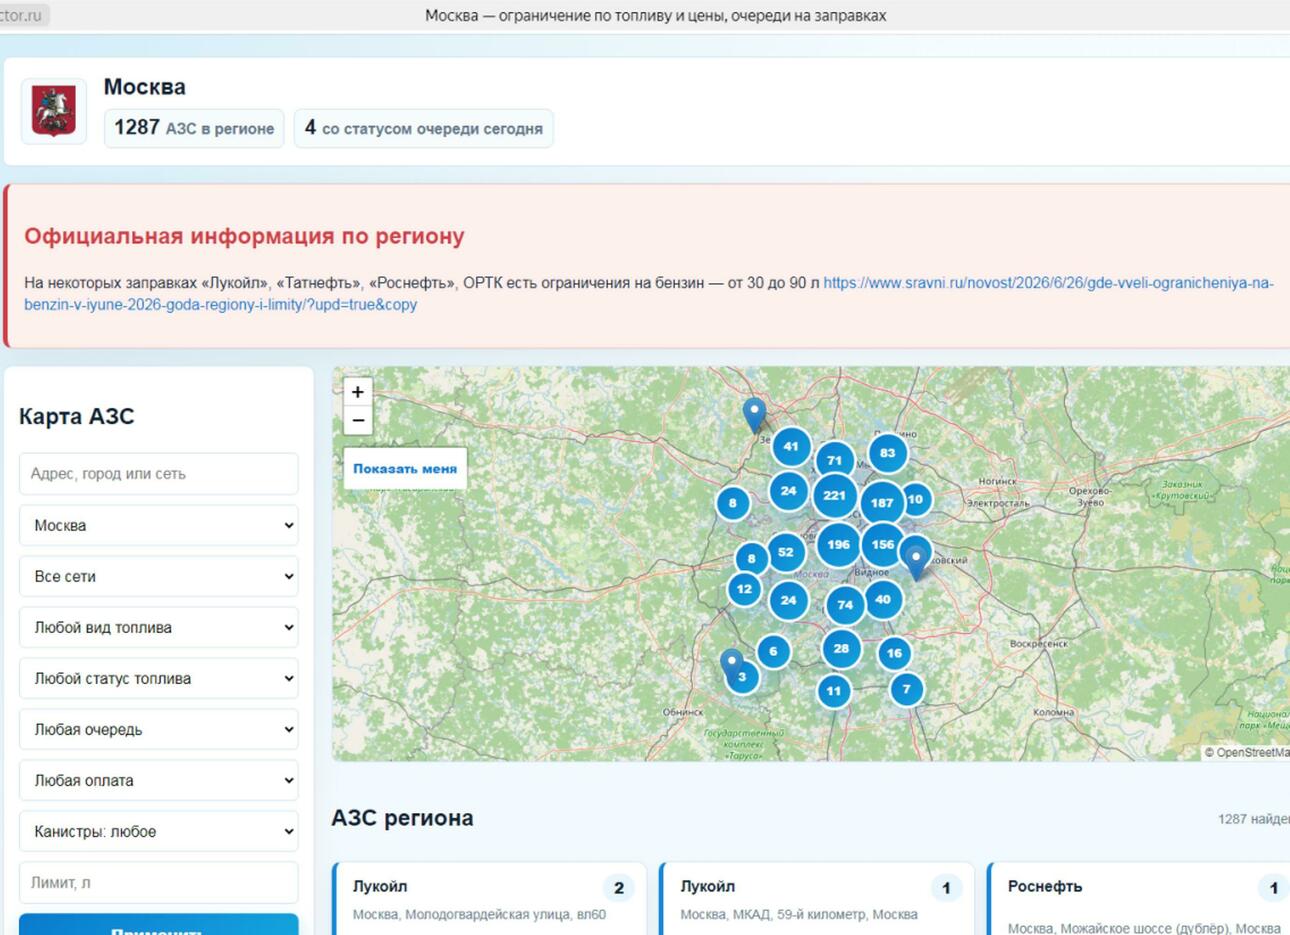The width and height of the screenshot is (1290, 935).
Task: Open map cluster marker 3
Action: pyautogui.click(x=742, y=677)
